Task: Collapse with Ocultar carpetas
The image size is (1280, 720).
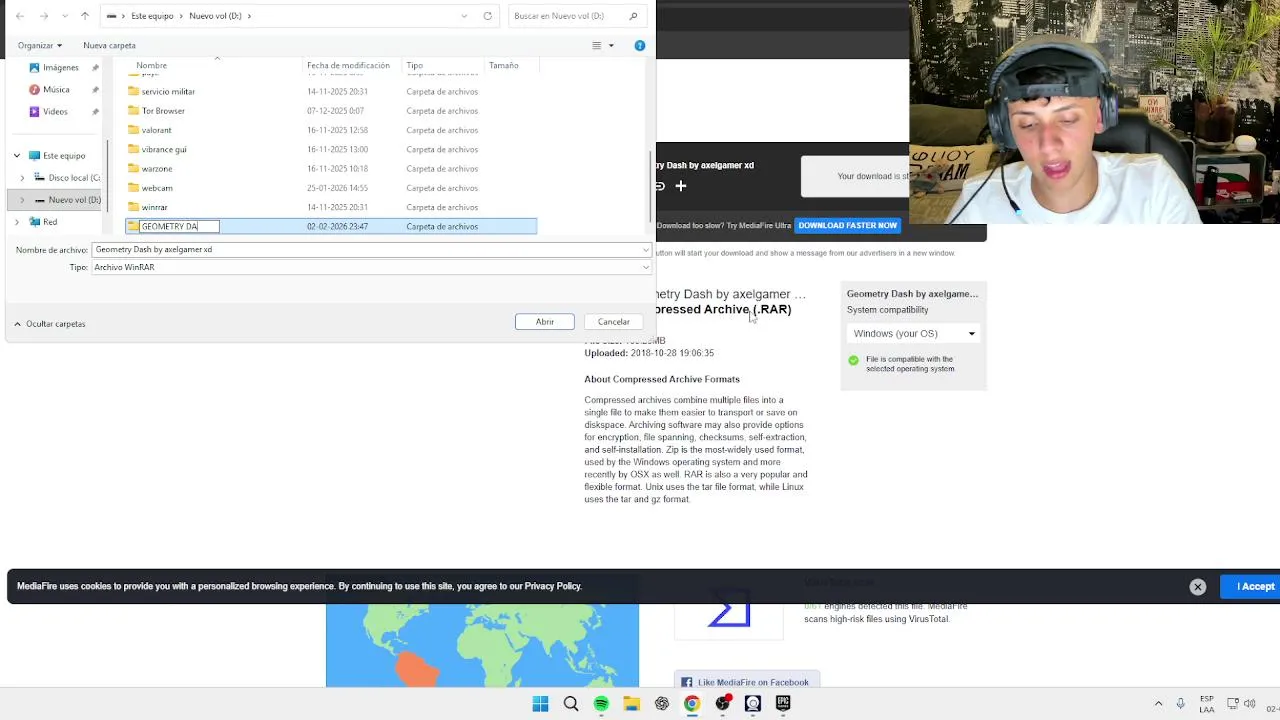Action: coord(50,323)
